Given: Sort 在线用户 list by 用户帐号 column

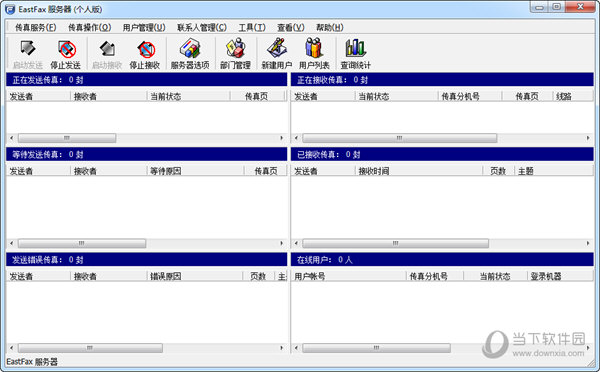Looking at the screenshot, I should [348, 276].
